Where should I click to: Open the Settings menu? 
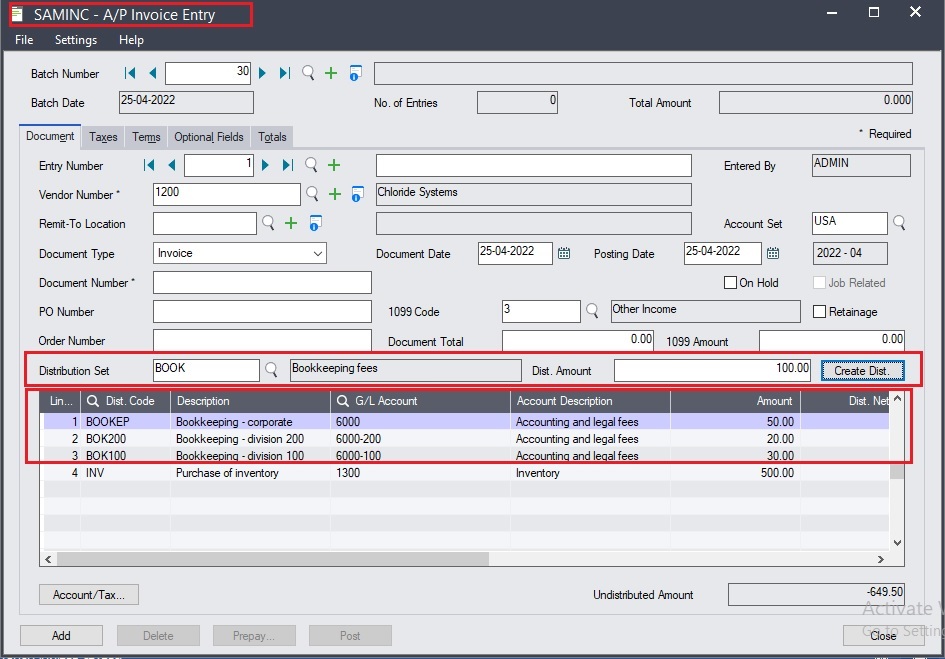click(76, 40)
